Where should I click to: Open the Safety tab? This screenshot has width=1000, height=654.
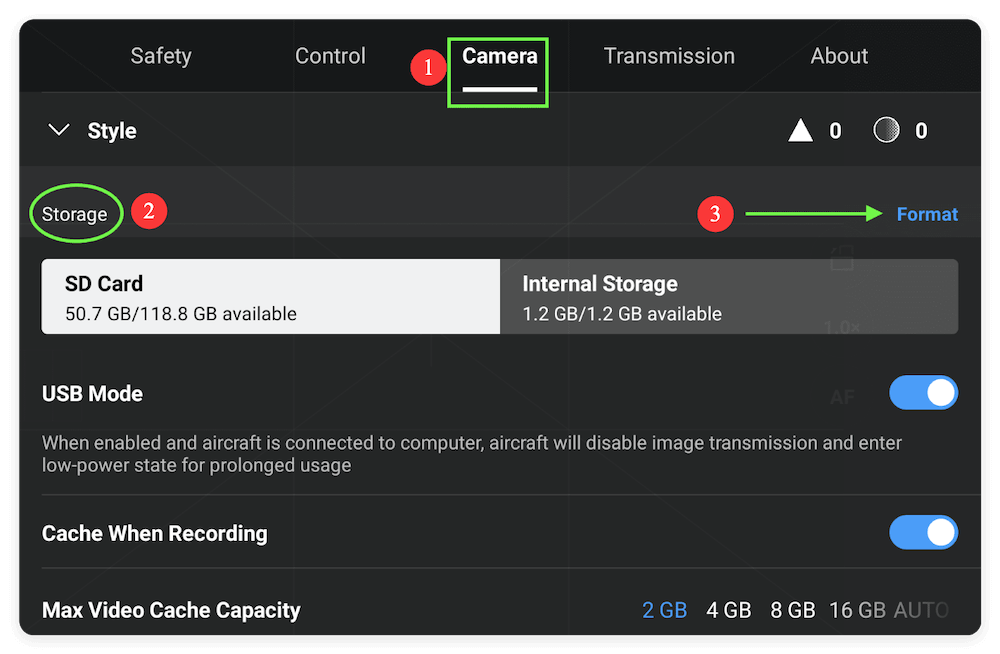(x=161, y=56)
